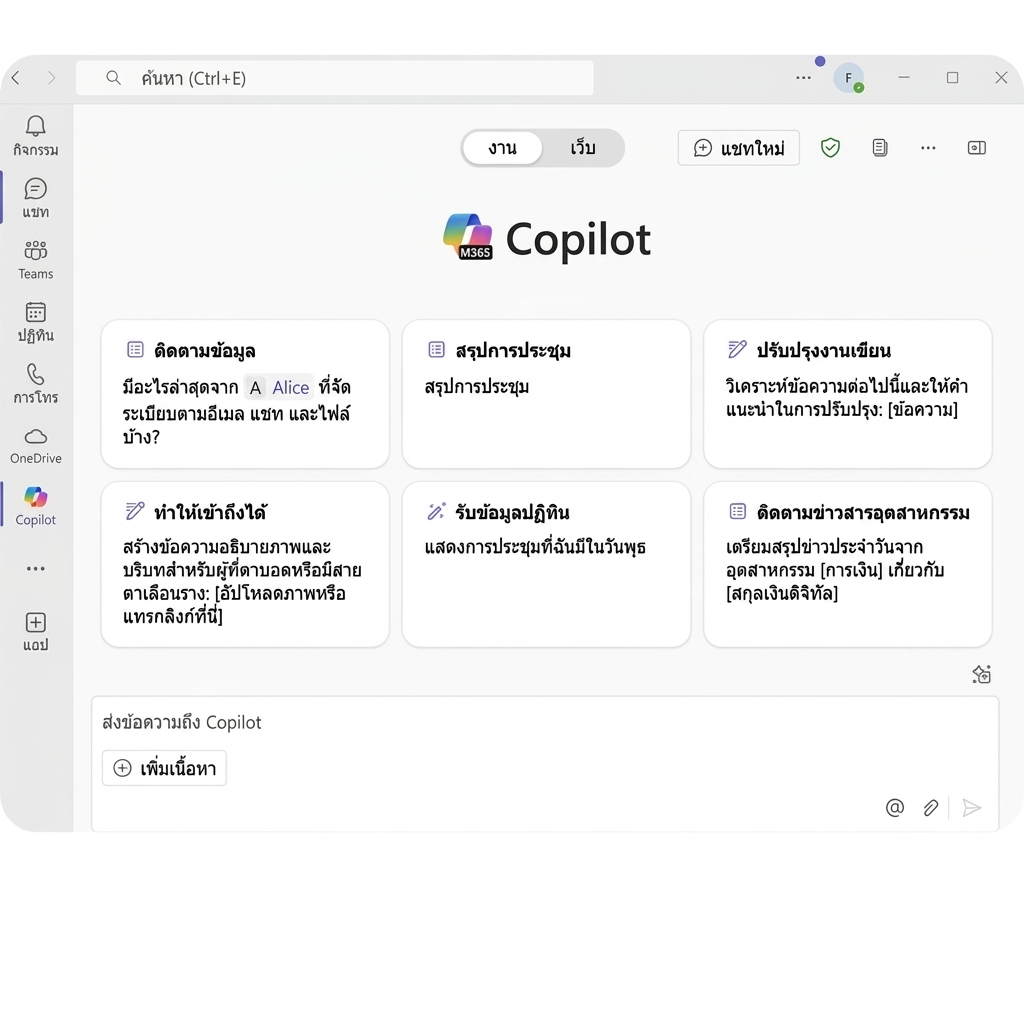
Task: Select the ติดตามข้อมูล prompt card
Action: click(x=245, y=394)
